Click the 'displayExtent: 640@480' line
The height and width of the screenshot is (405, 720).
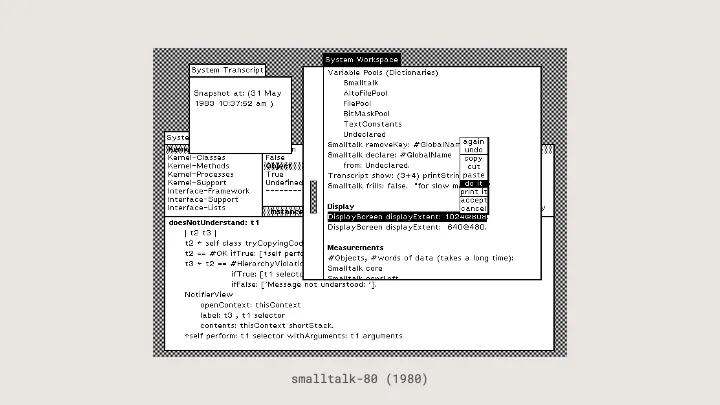point(407,227)
